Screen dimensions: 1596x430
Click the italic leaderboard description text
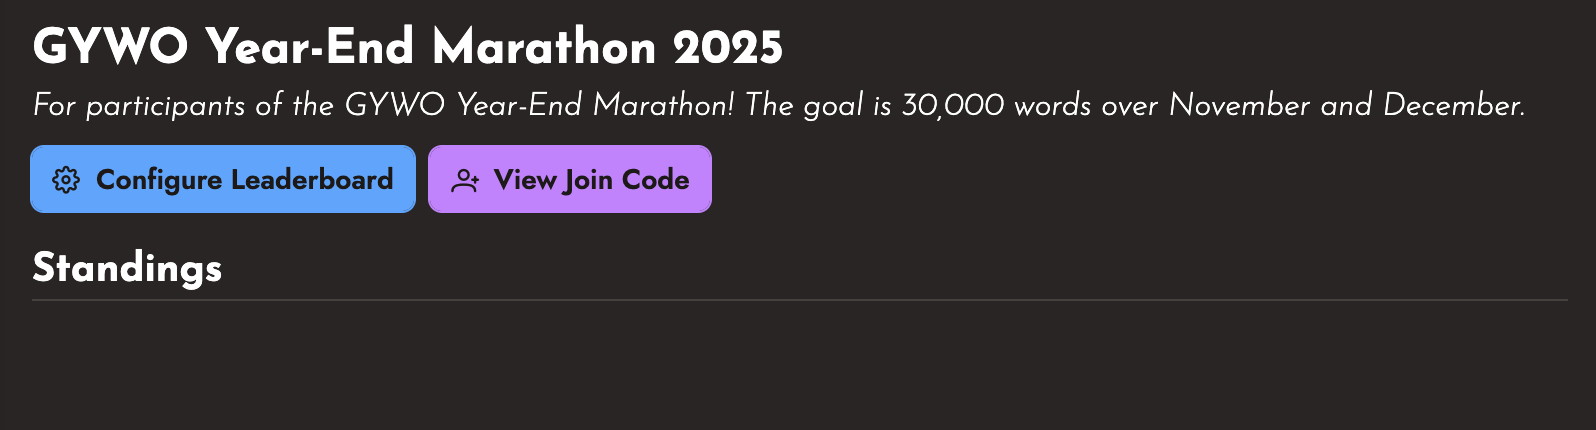coord(778,105)
